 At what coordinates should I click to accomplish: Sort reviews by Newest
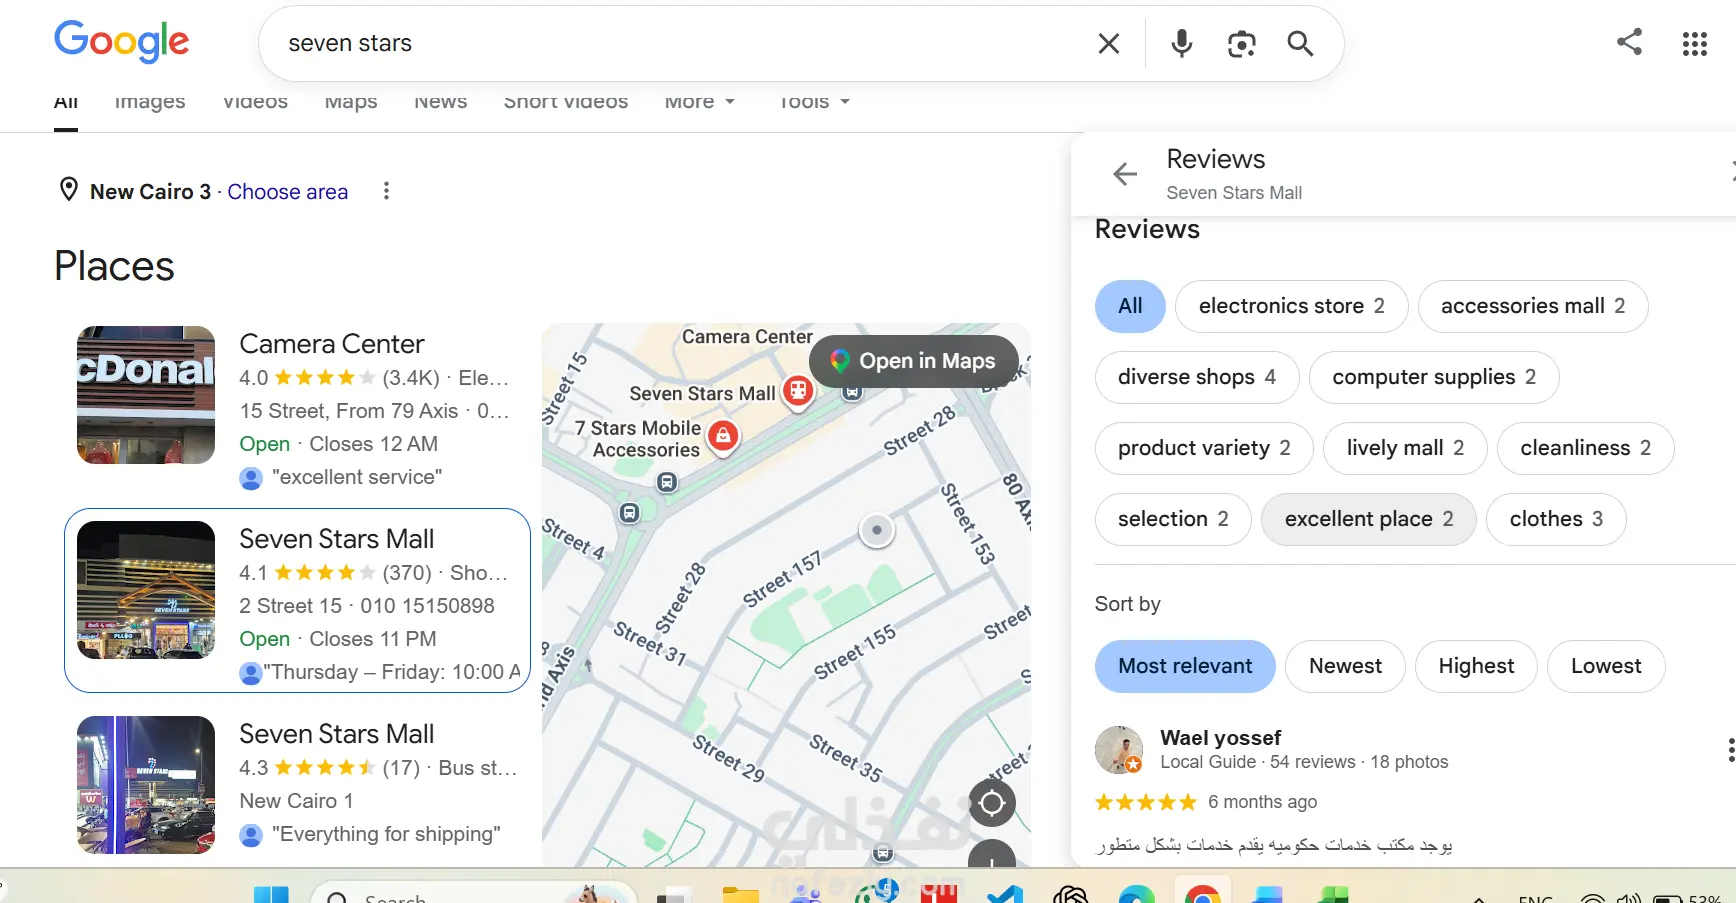pyautogui.click(x=1345, y=666)
